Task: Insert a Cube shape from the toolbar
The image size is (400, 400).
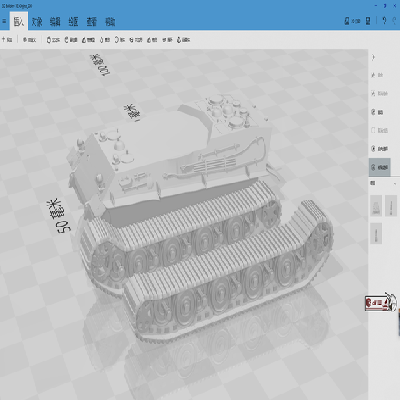Action: [53, 40]
